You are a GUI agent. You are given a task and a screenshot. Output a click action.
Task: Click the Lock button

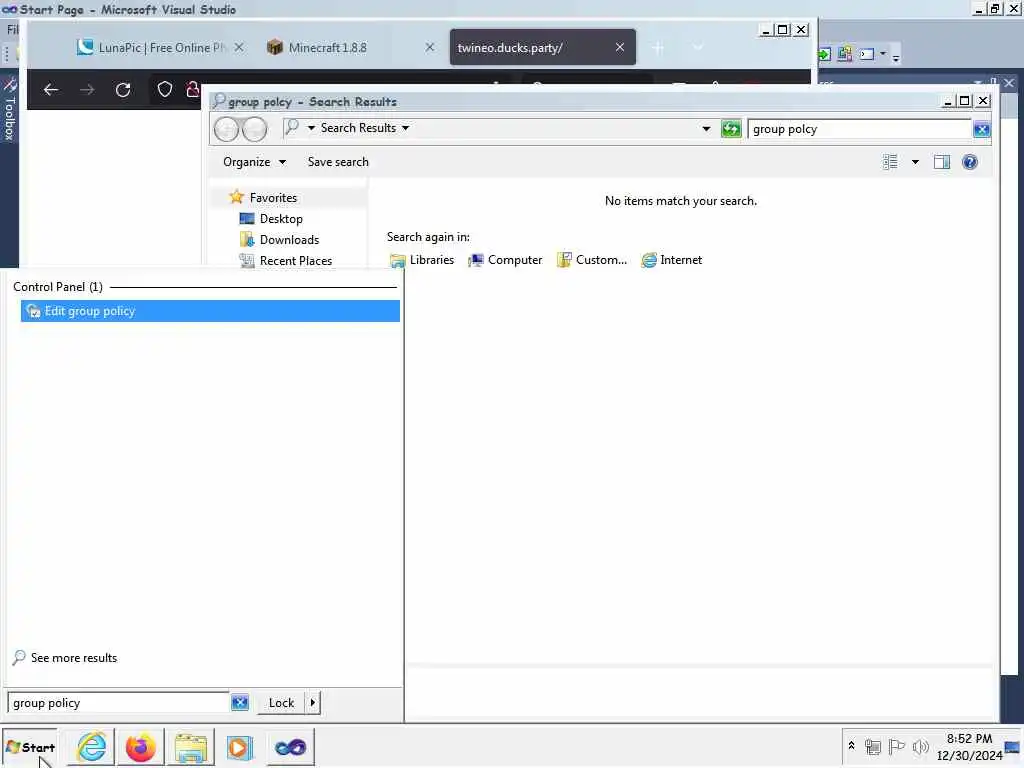coord(281,703)
